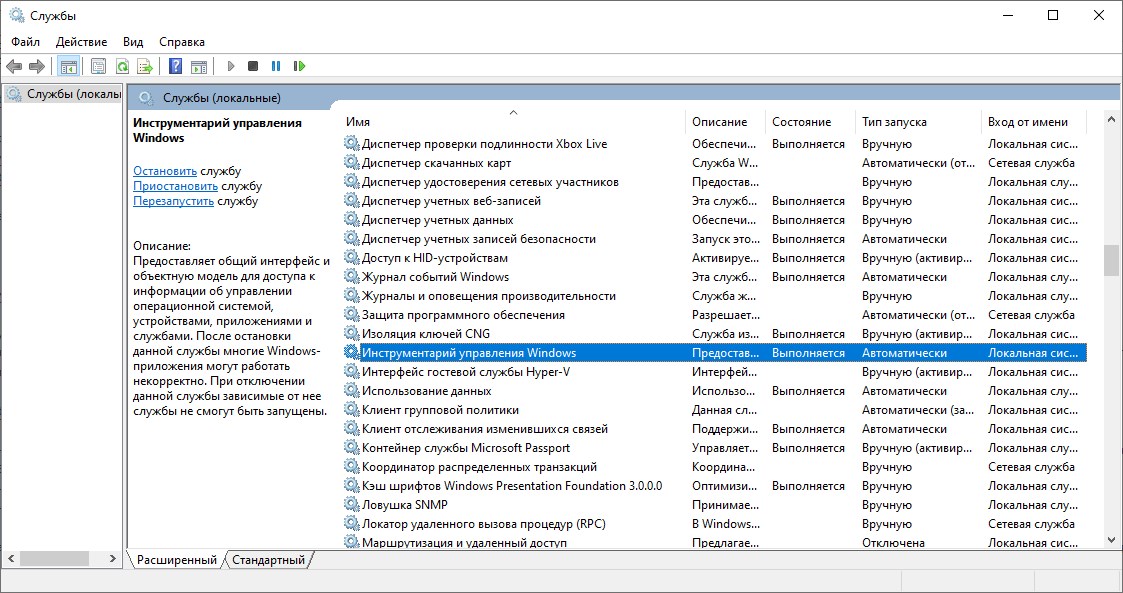Open the Файл menu
The width and height of the screenshot is (1123, 593).
coord(26,42)
